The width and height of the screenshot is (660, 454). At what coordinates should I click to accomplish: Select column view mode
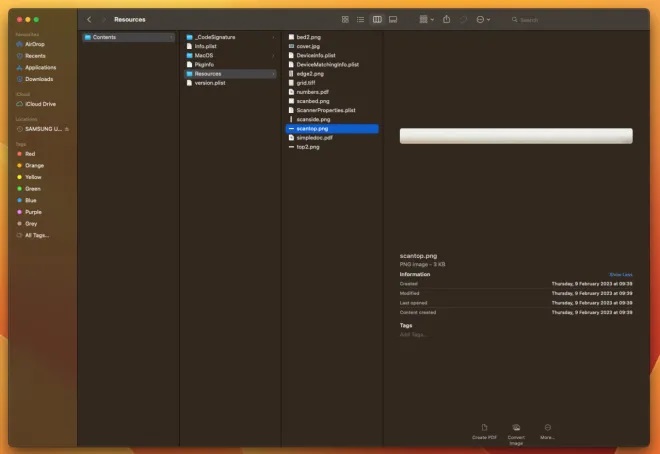coord(377,19)
